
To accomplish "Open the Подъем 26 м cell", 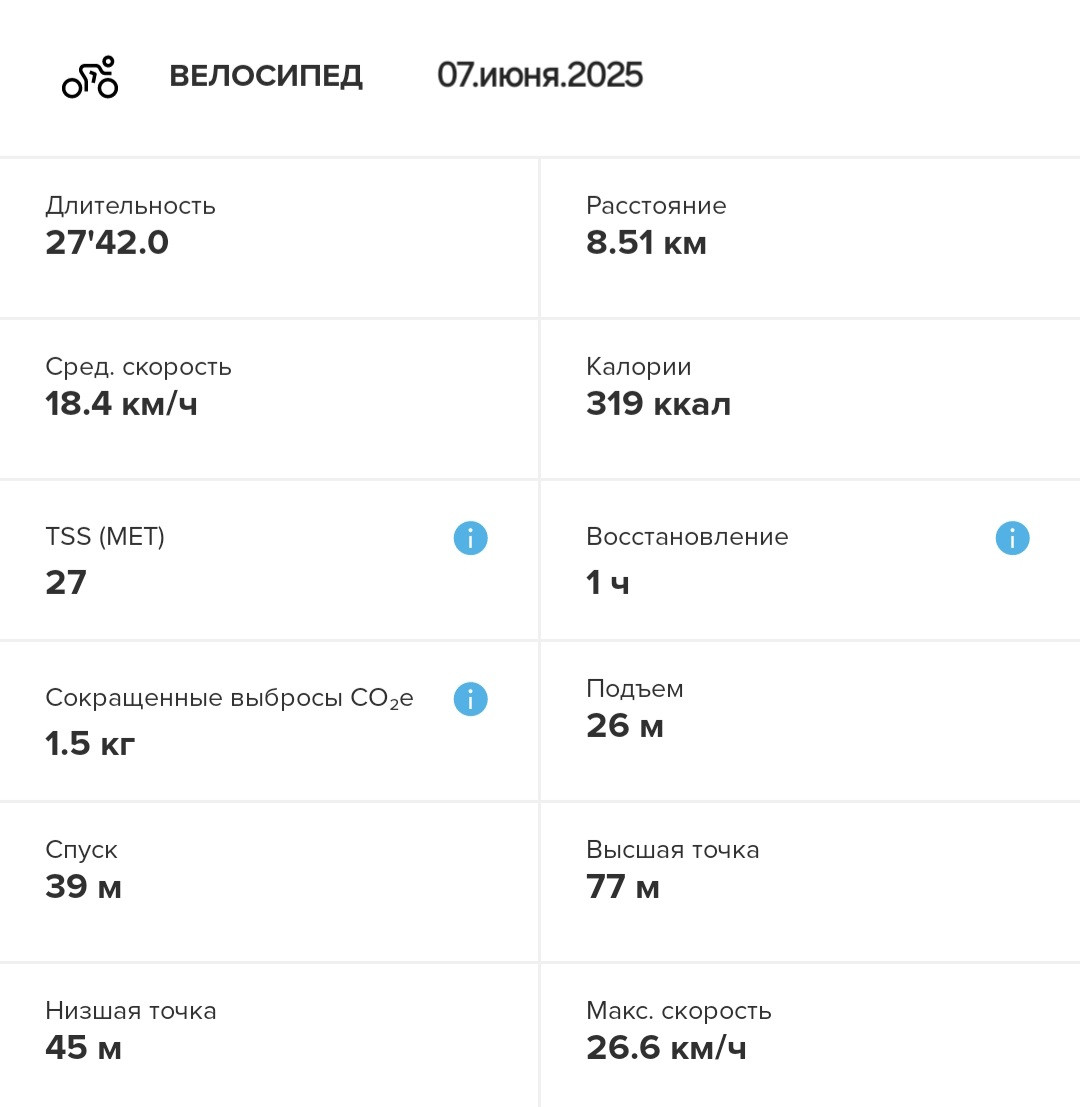I will [810, 722].
